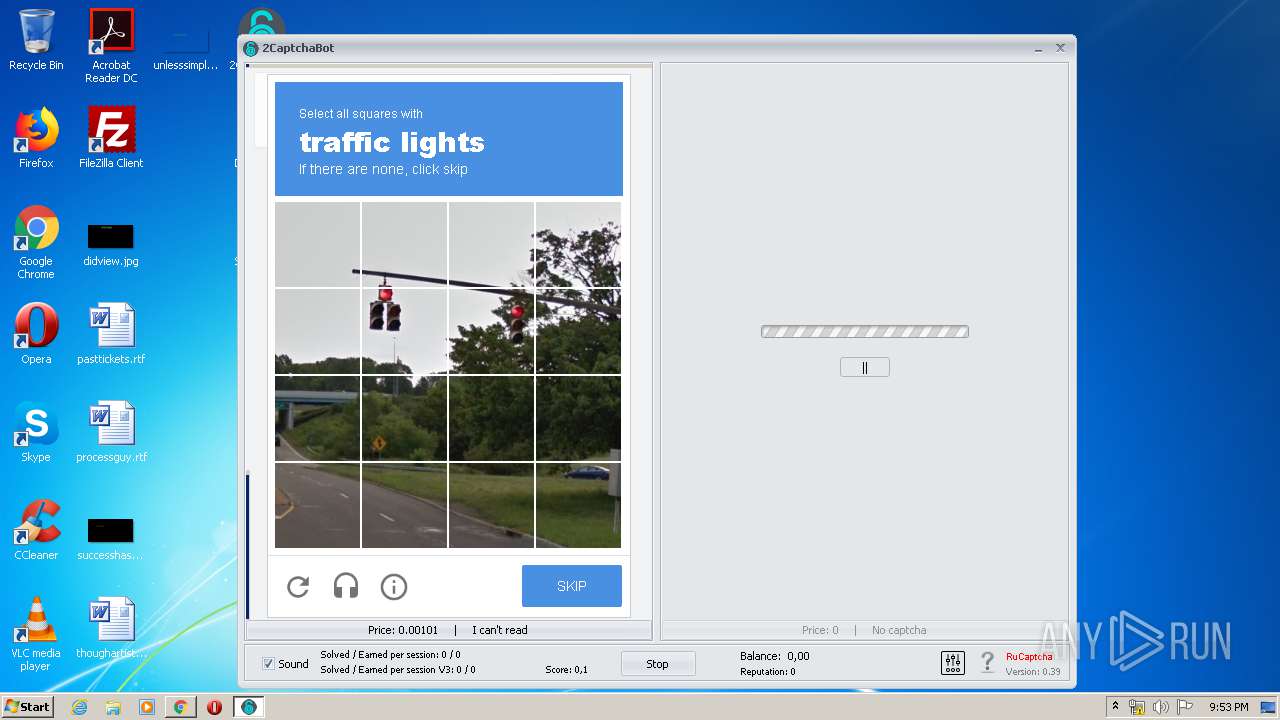Click the 9:53 PM taskbar clock
Viewport: 1280px width, 720px height.
point(1229,707)
